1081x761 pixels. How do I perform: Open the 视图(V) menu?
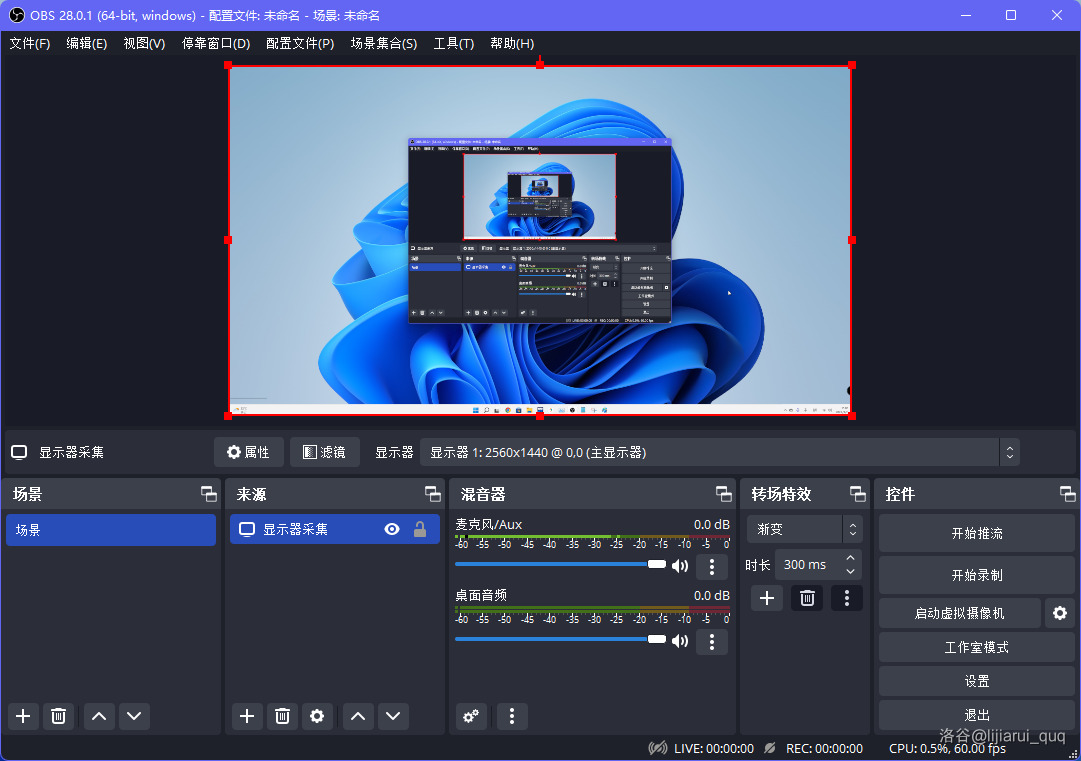pos(144,43)
